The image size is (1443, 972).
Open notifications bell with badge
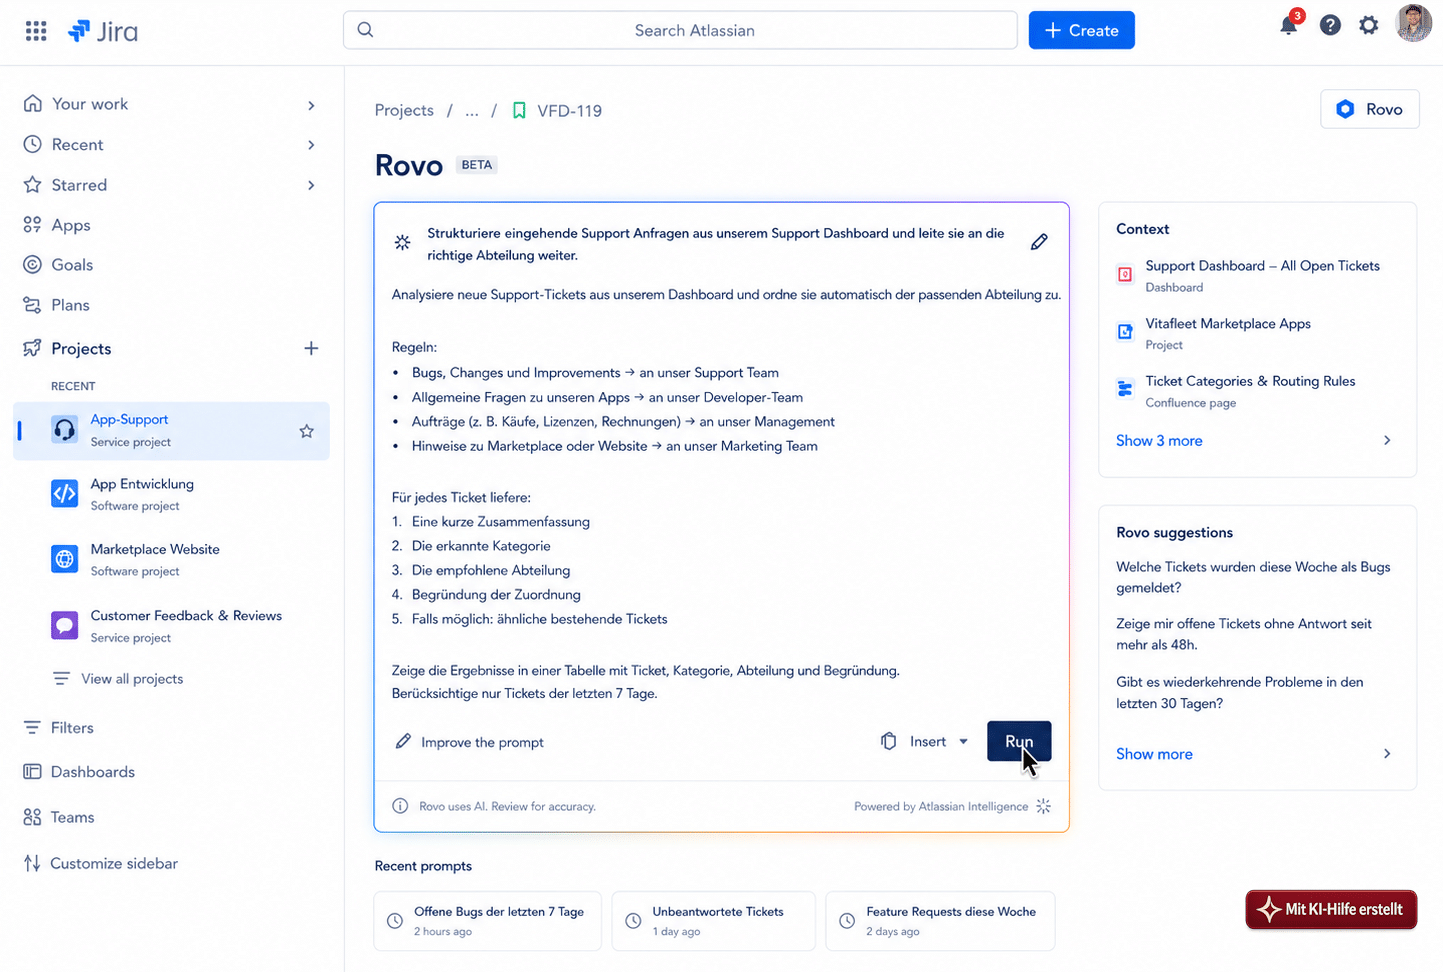(x=1290, y=24)
